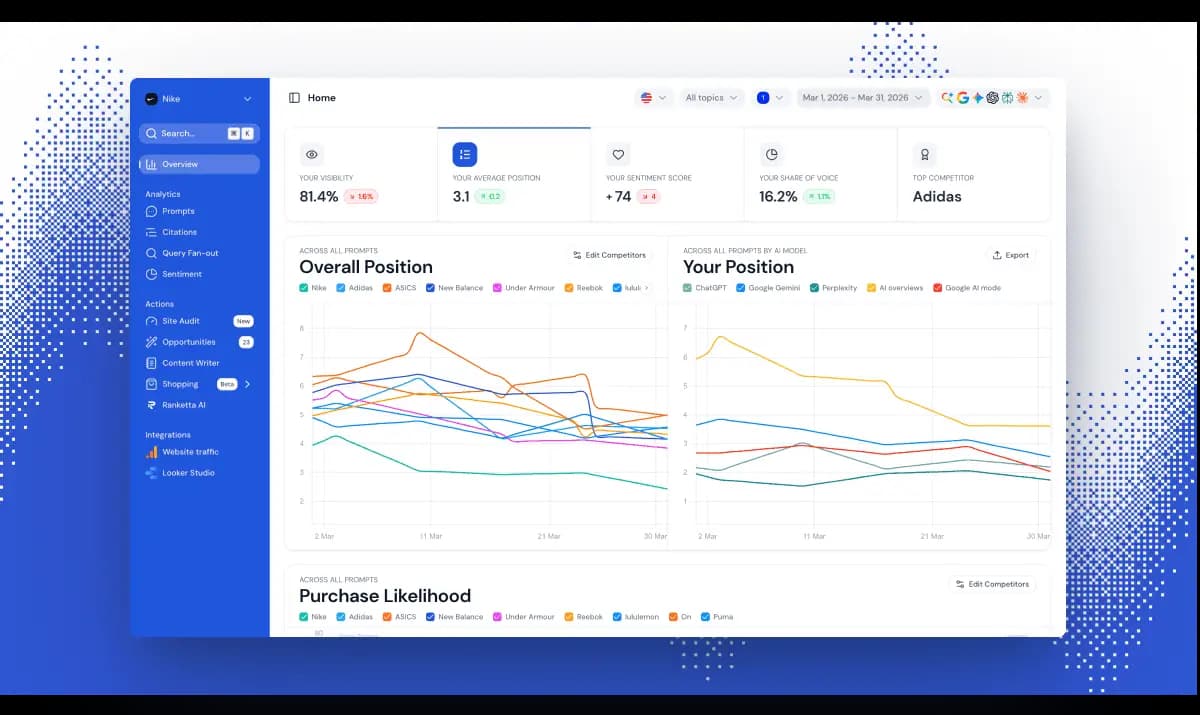
Task: Open the Overview page in sidebar
Action: pyautogui.click(x=199, y=164)
